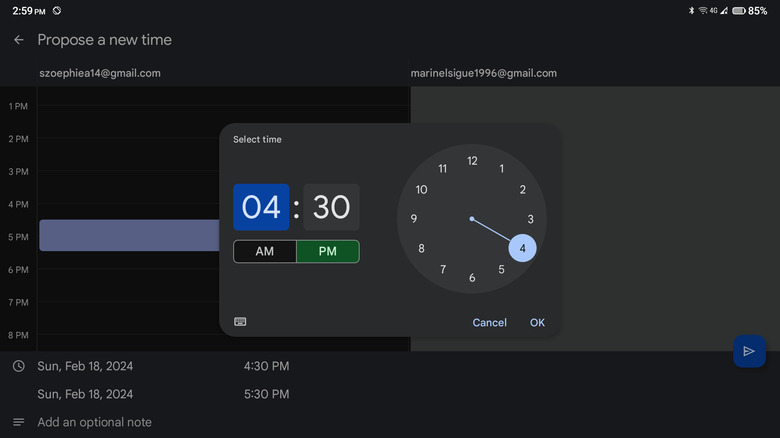
Task: Pick 10 on the clock dial
Action: pos(421,190)
